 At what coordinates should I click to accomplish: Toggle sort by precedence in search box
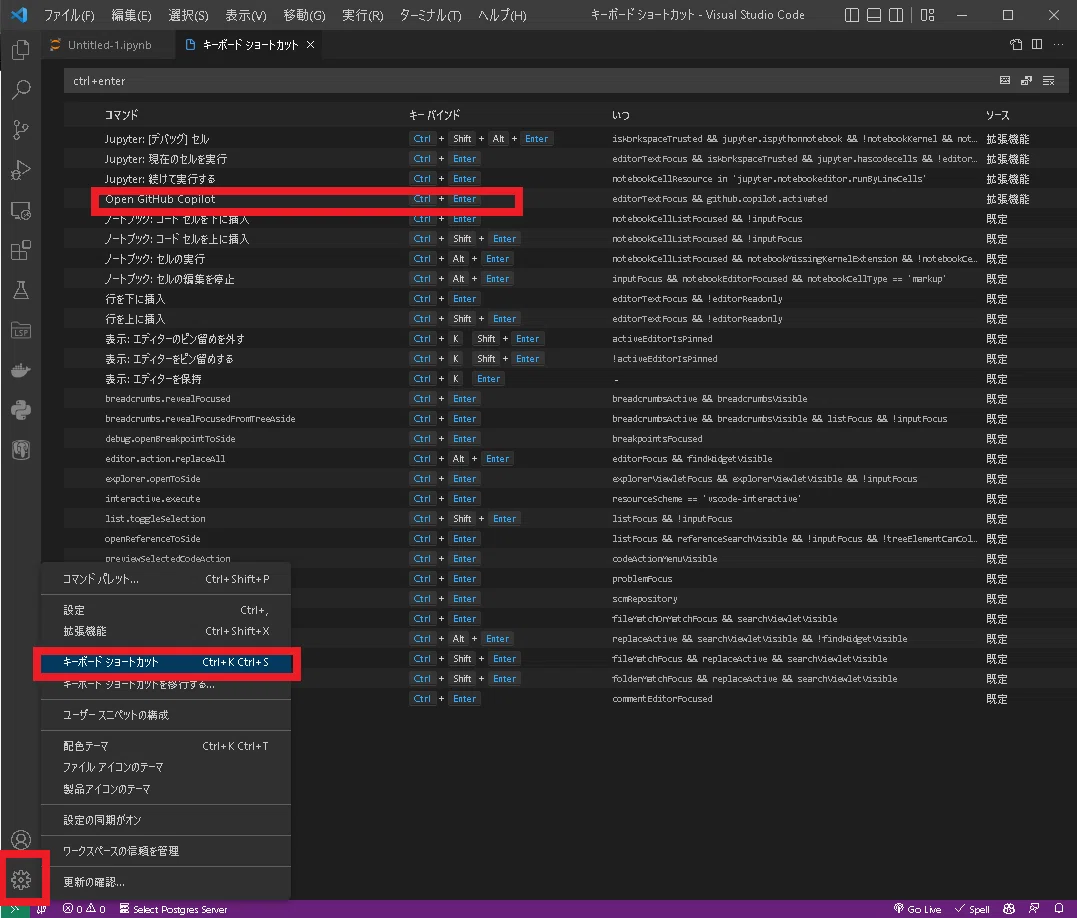tap(1026, 81)
